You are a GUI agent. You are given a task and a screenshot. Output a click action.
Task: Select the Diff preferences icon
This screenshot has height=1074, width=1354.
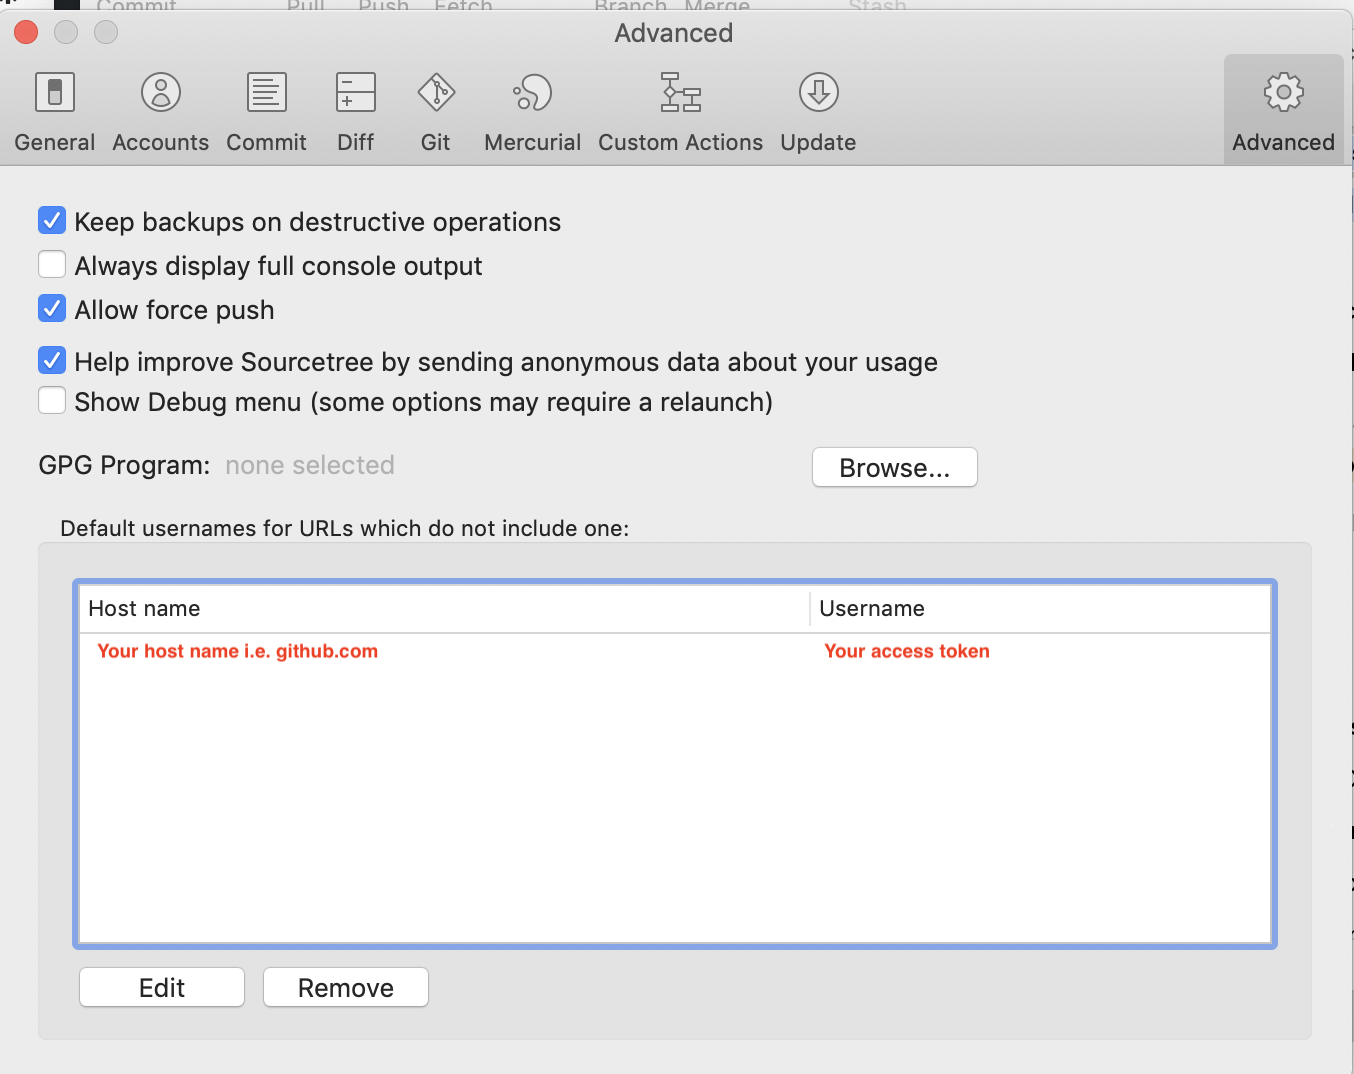[x=355, y=110]
